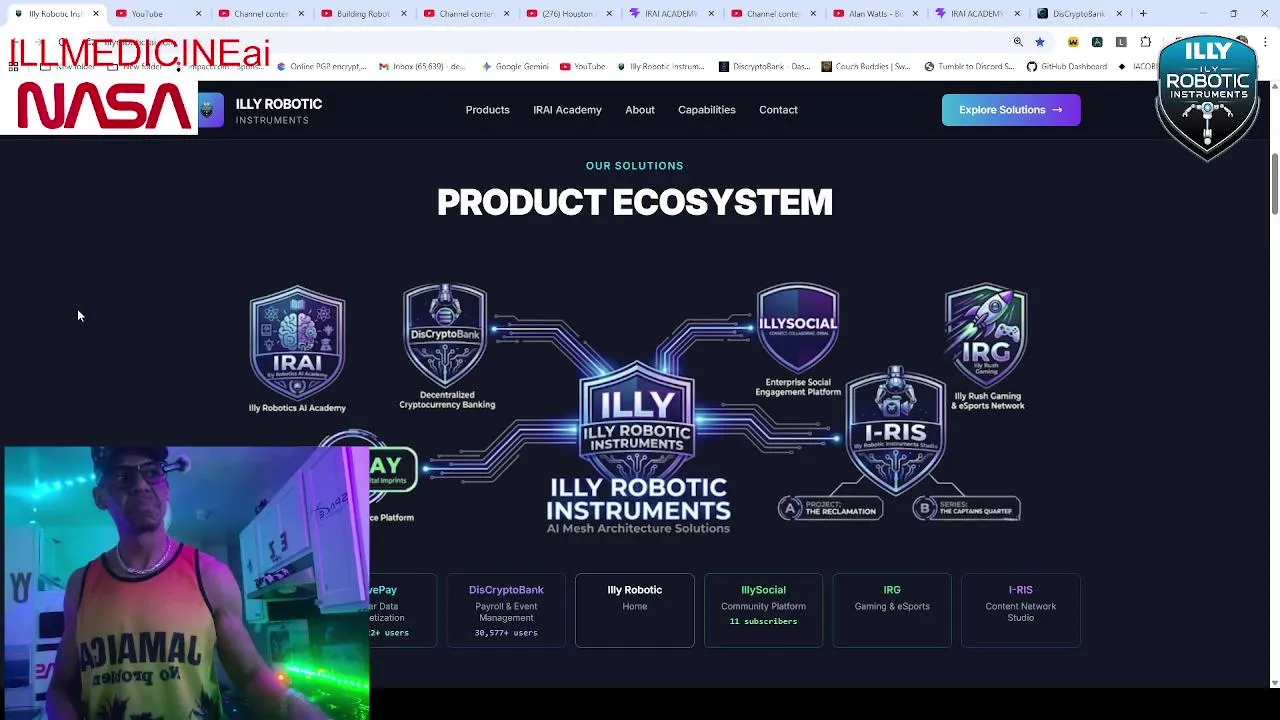
Task: Open the Online PGP encrypt bookmark
Action: tap(322, 67)
